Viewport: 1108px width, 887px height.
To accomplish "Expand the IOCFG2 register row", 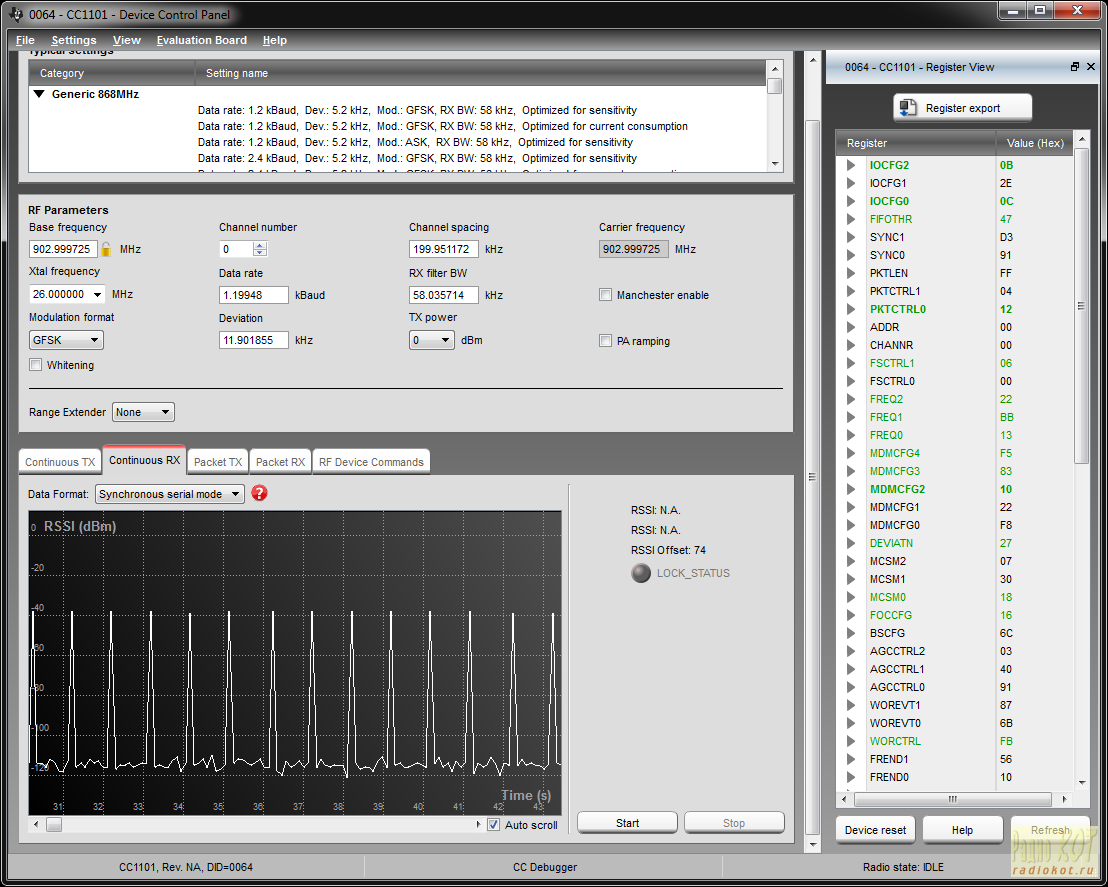I will click(x=851, y=165).
